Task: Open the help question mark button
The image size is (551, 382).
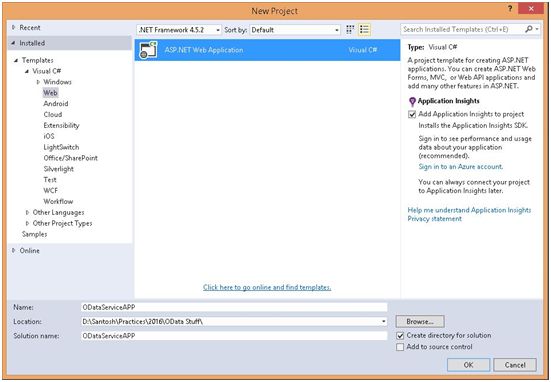Action: click(x=510, y=9)
